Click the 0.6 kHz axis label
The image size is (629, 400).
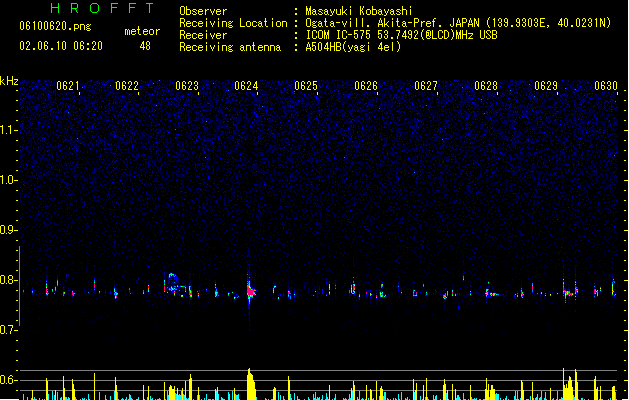point(9,380)
